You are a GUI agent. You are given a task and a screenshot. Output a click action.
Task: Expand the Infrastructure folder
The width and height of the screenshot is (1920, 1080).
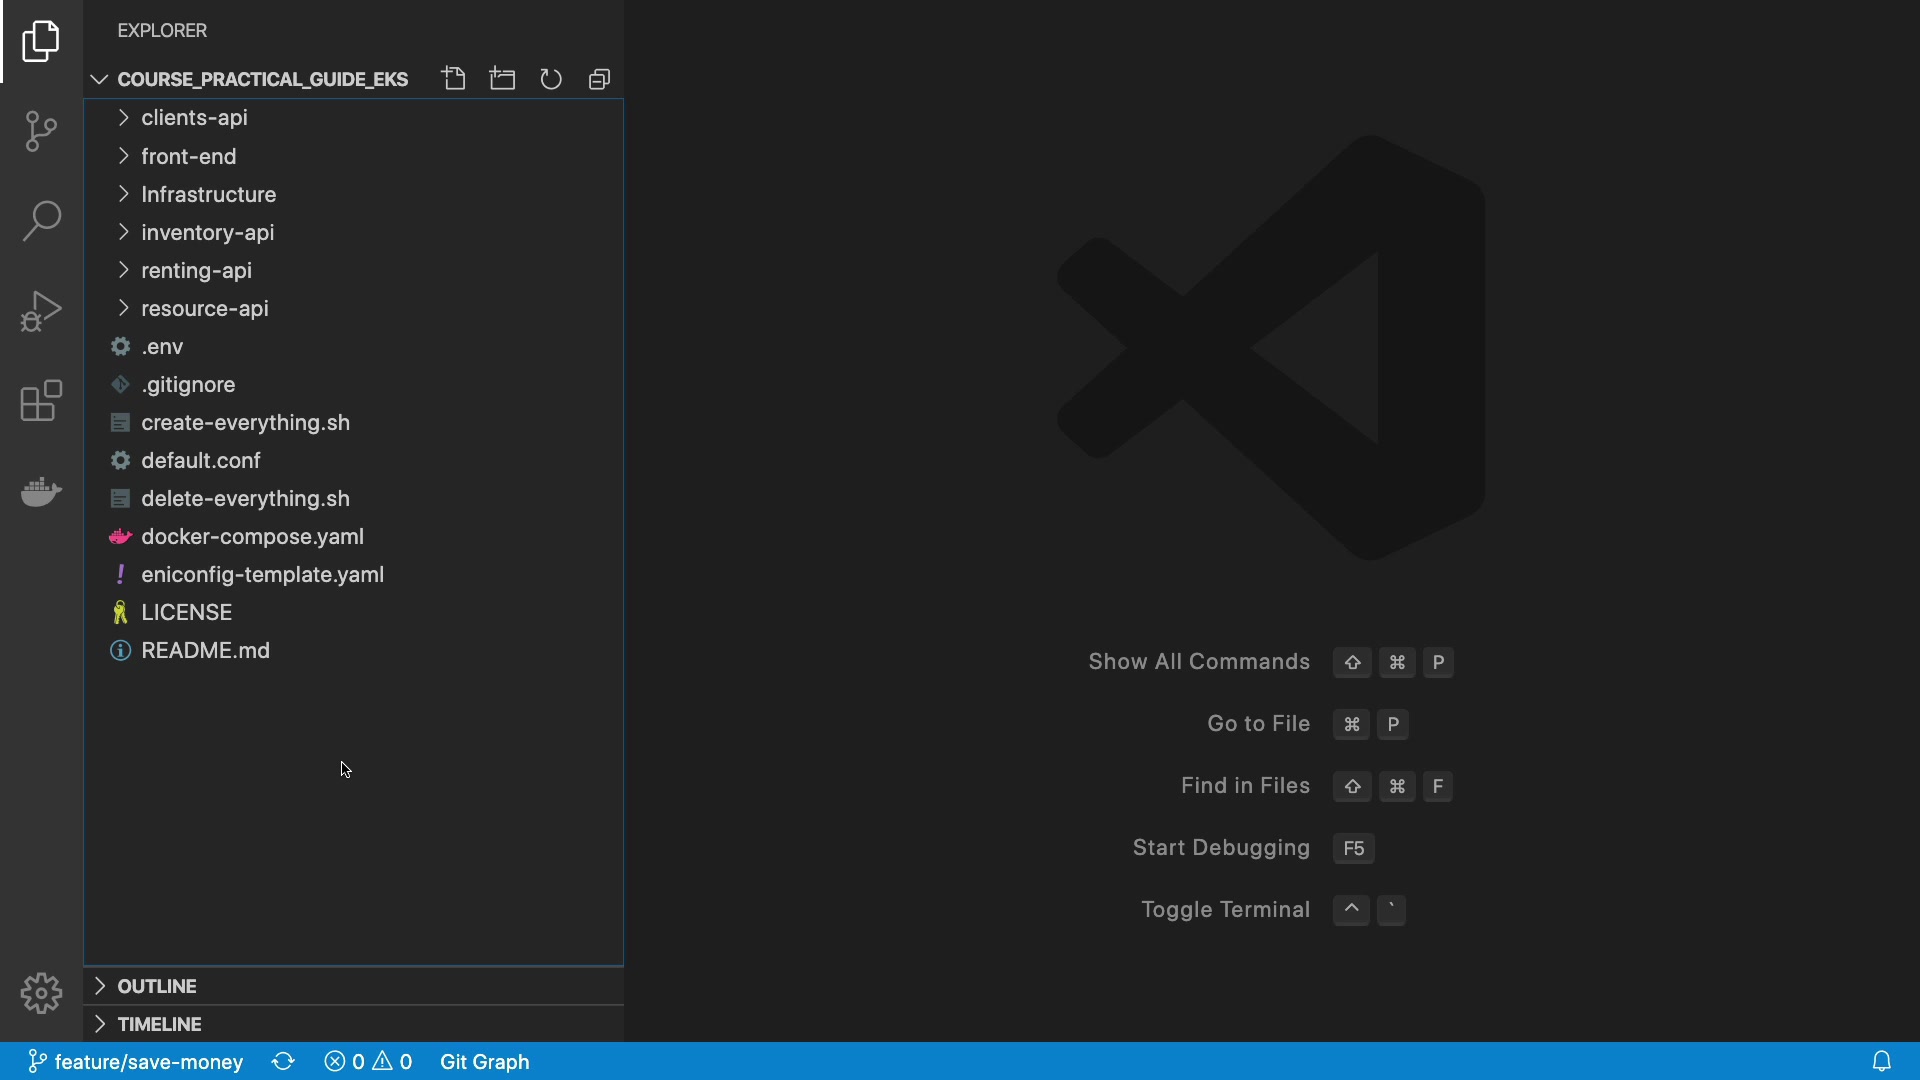coord(208,194)
